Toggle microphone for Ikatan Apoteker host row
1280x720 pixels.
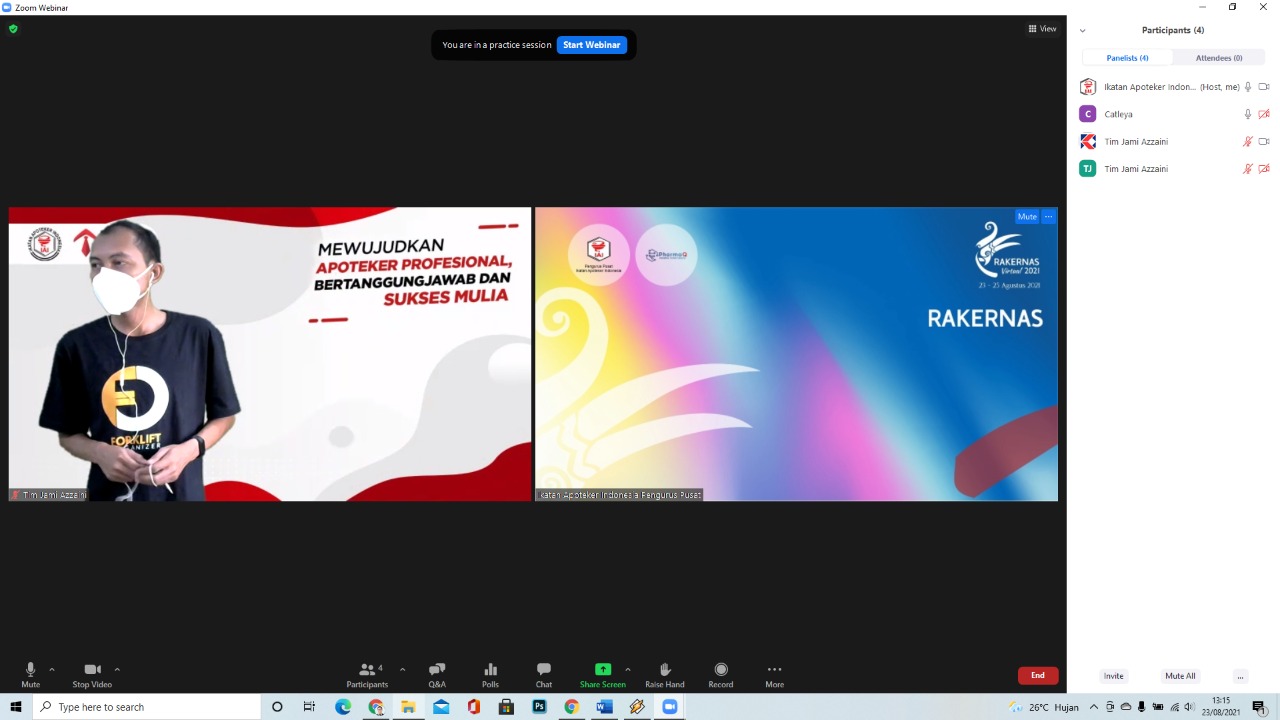[x=1248, y=87]
